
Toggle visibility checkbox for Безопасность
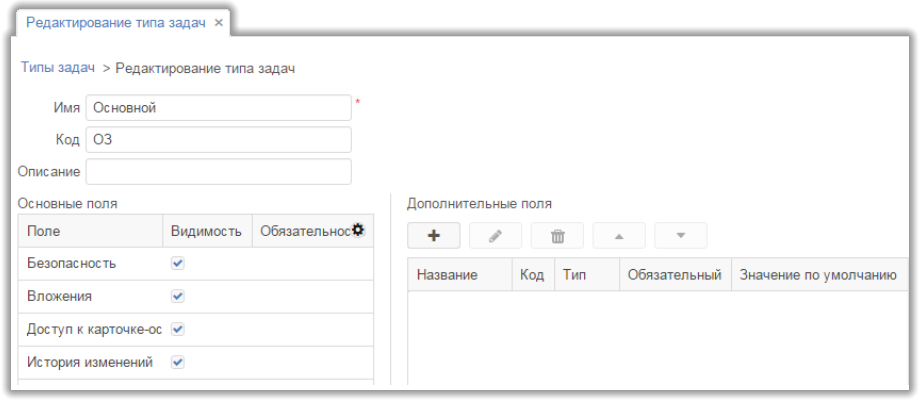point(178,264)
